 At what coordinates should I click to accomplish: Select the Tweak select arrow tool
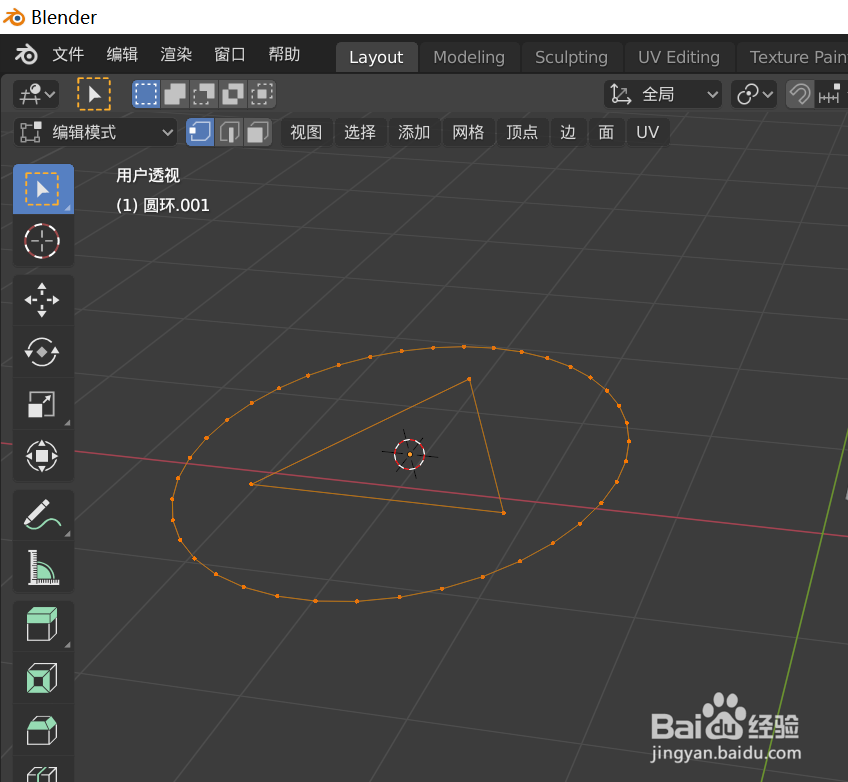click(42, 188)
